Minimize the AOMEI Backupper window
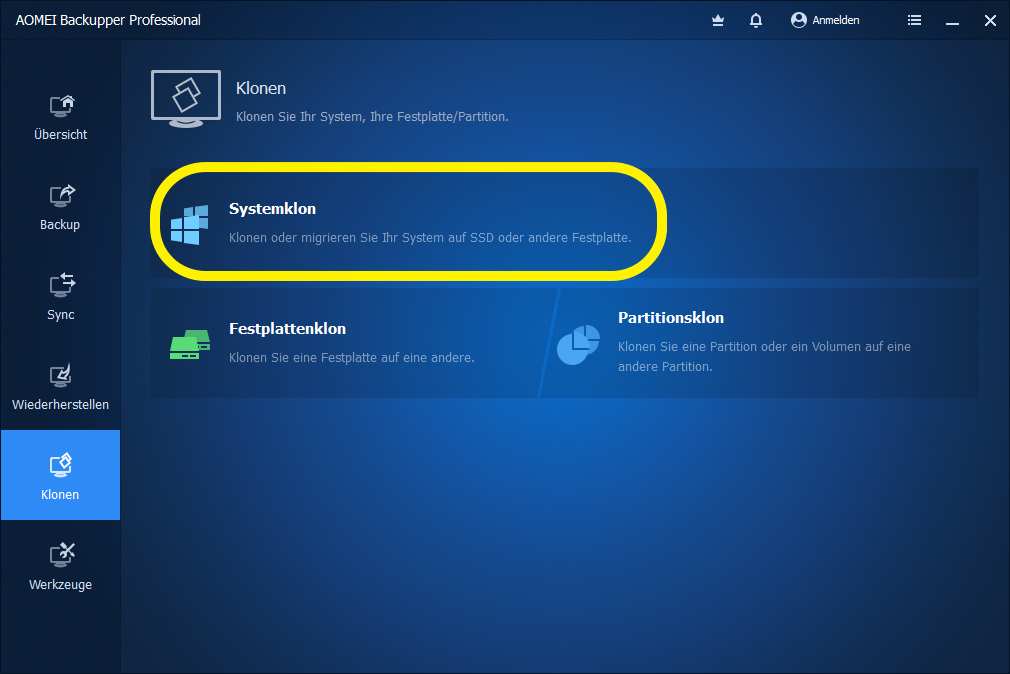This screenshot has height=674, width=1010. coord(953,22)
